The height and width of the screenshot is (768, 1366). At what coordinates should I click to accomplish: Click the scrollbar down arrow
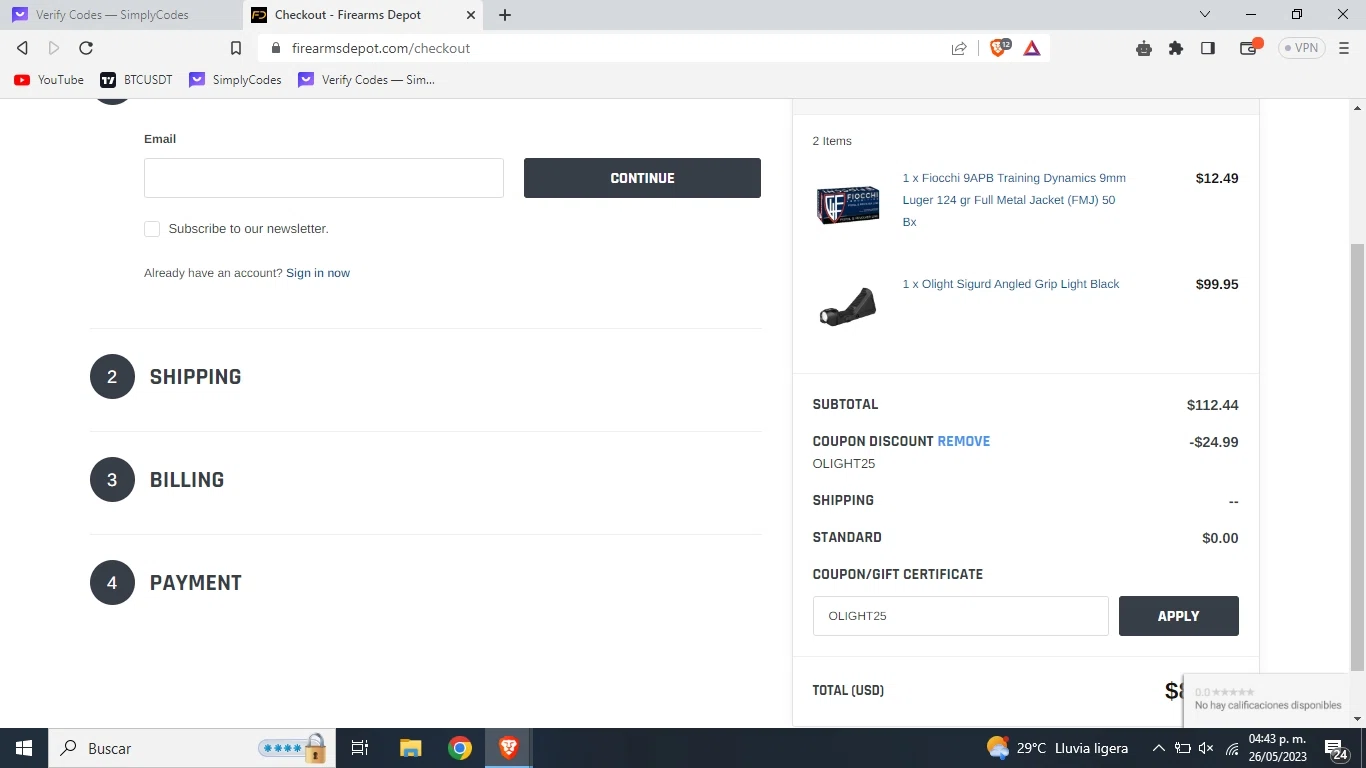[1357, 719]
